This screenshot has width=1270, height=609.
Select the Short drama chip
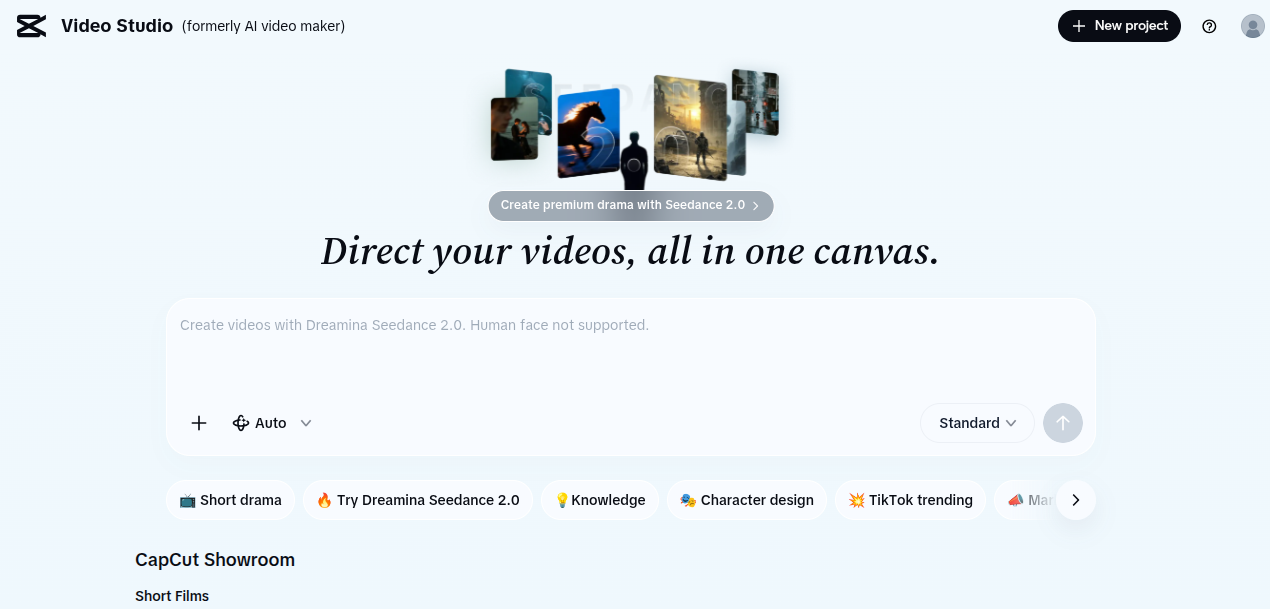pos(230,500)
